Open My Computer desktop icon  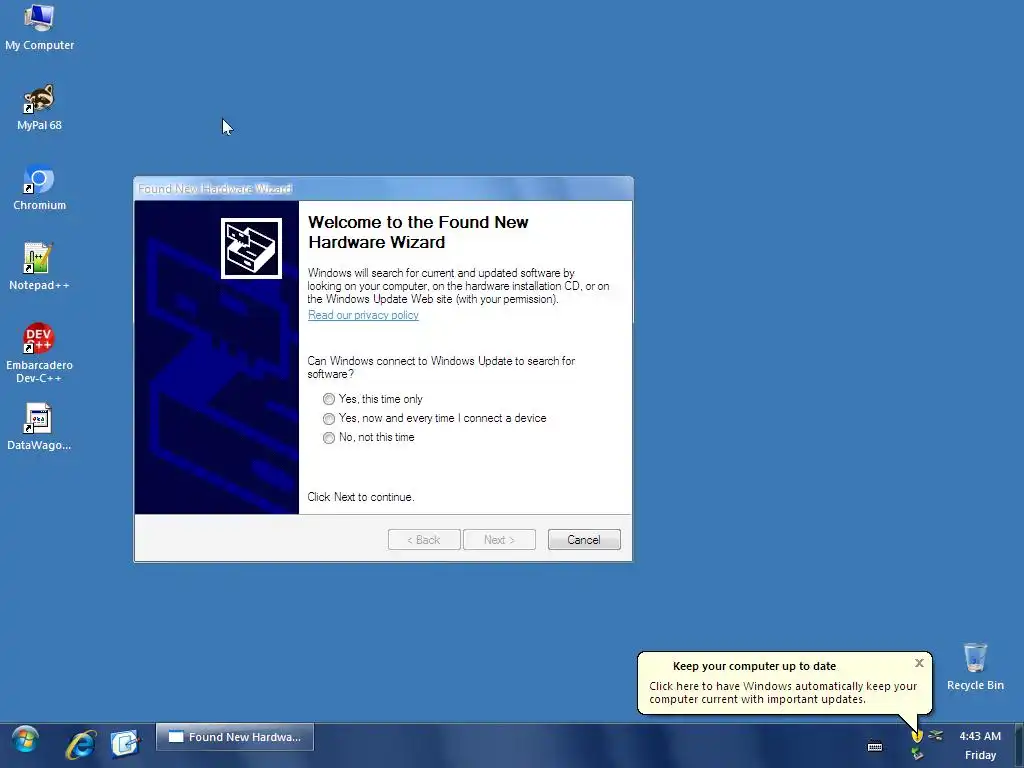click(x=39, y=27)
